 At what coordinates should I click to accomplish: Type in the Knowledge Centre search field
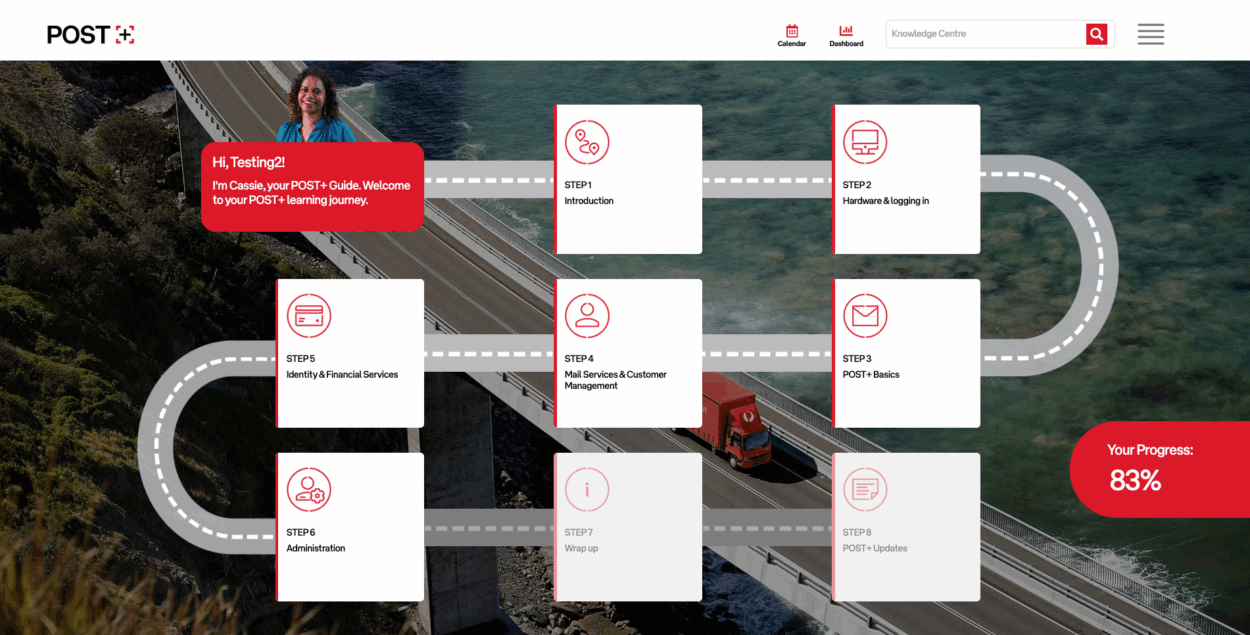985,34
